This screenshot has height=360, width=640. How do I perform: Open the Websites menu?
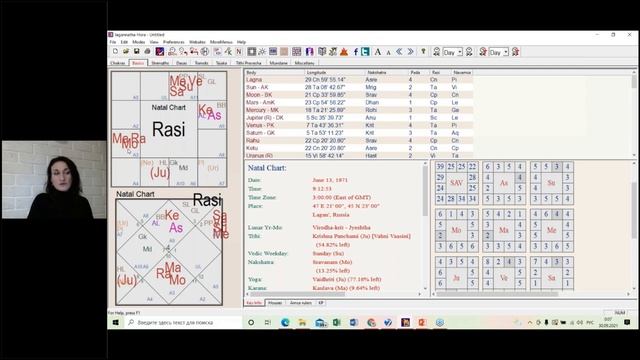click(197, 42)
